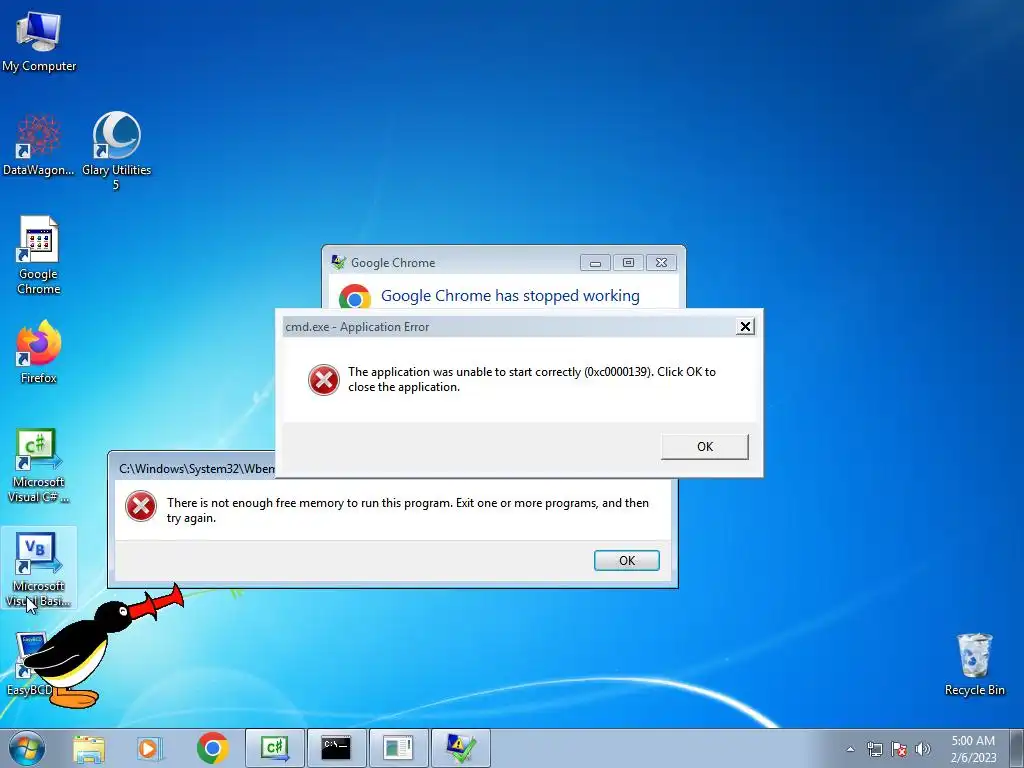Viewport: 1024px width, 768px height.
Task: Close the cmd.exe Application Error dialog
Action: [x=745, y=327]
